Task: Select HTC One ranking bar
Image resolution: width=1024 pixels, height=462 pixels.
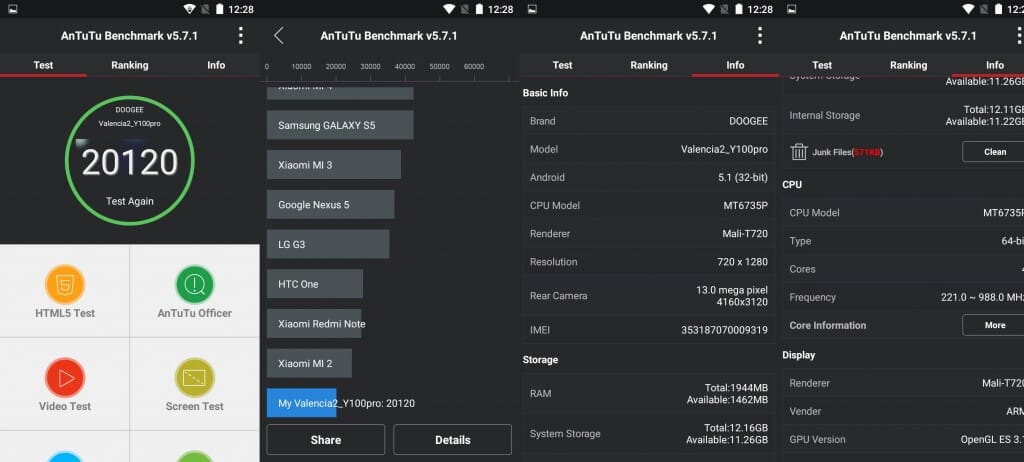Action: pos(315,284)
